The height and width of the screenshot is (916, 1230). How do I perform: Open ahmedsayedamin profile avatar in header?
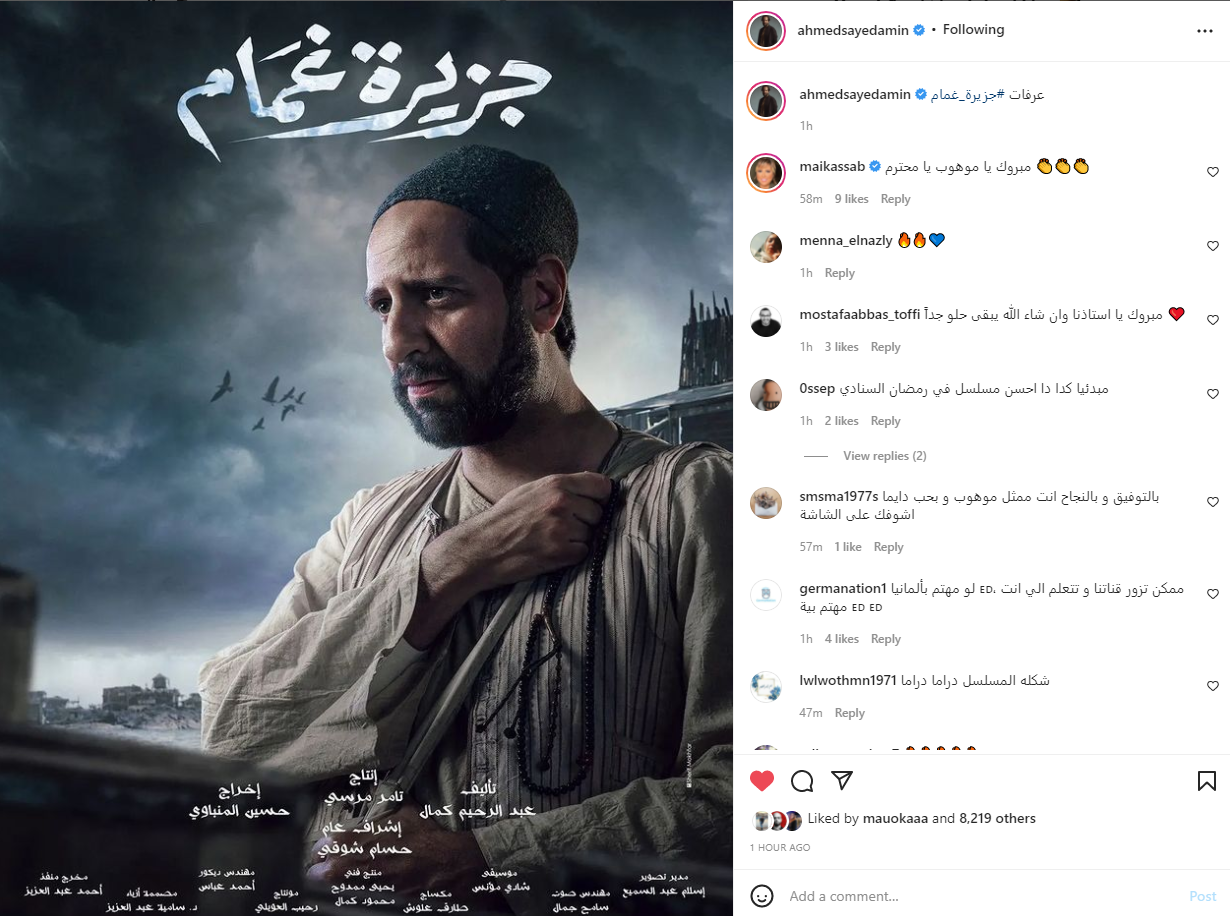coord(766,31)
